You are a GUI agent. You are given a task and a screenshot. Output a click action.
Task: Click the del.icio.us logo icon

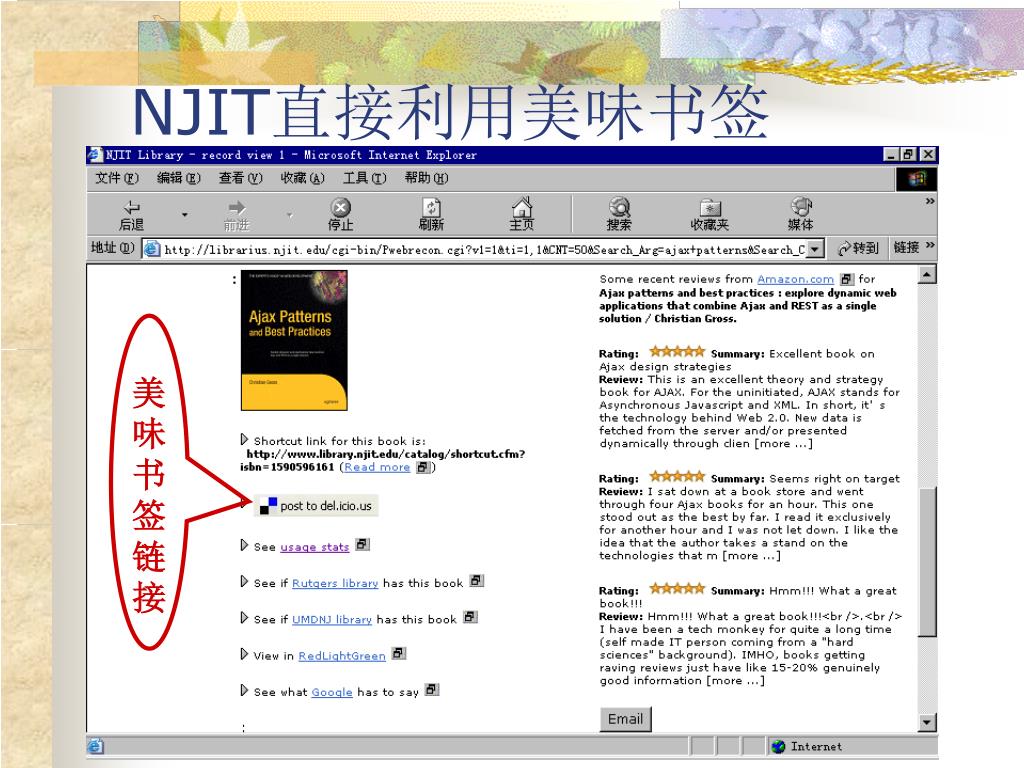click(x=268, y=506)
